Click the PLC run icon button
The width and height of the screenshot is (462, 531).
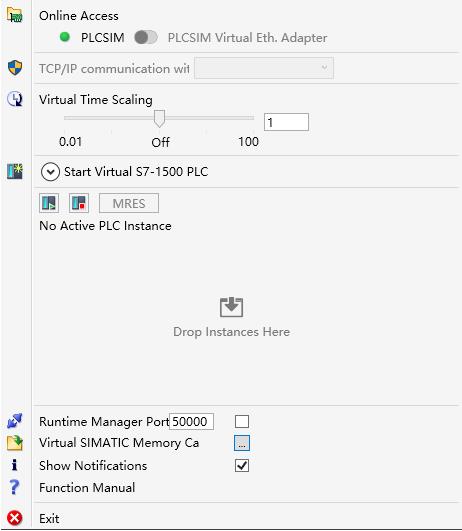pos(49,203)
